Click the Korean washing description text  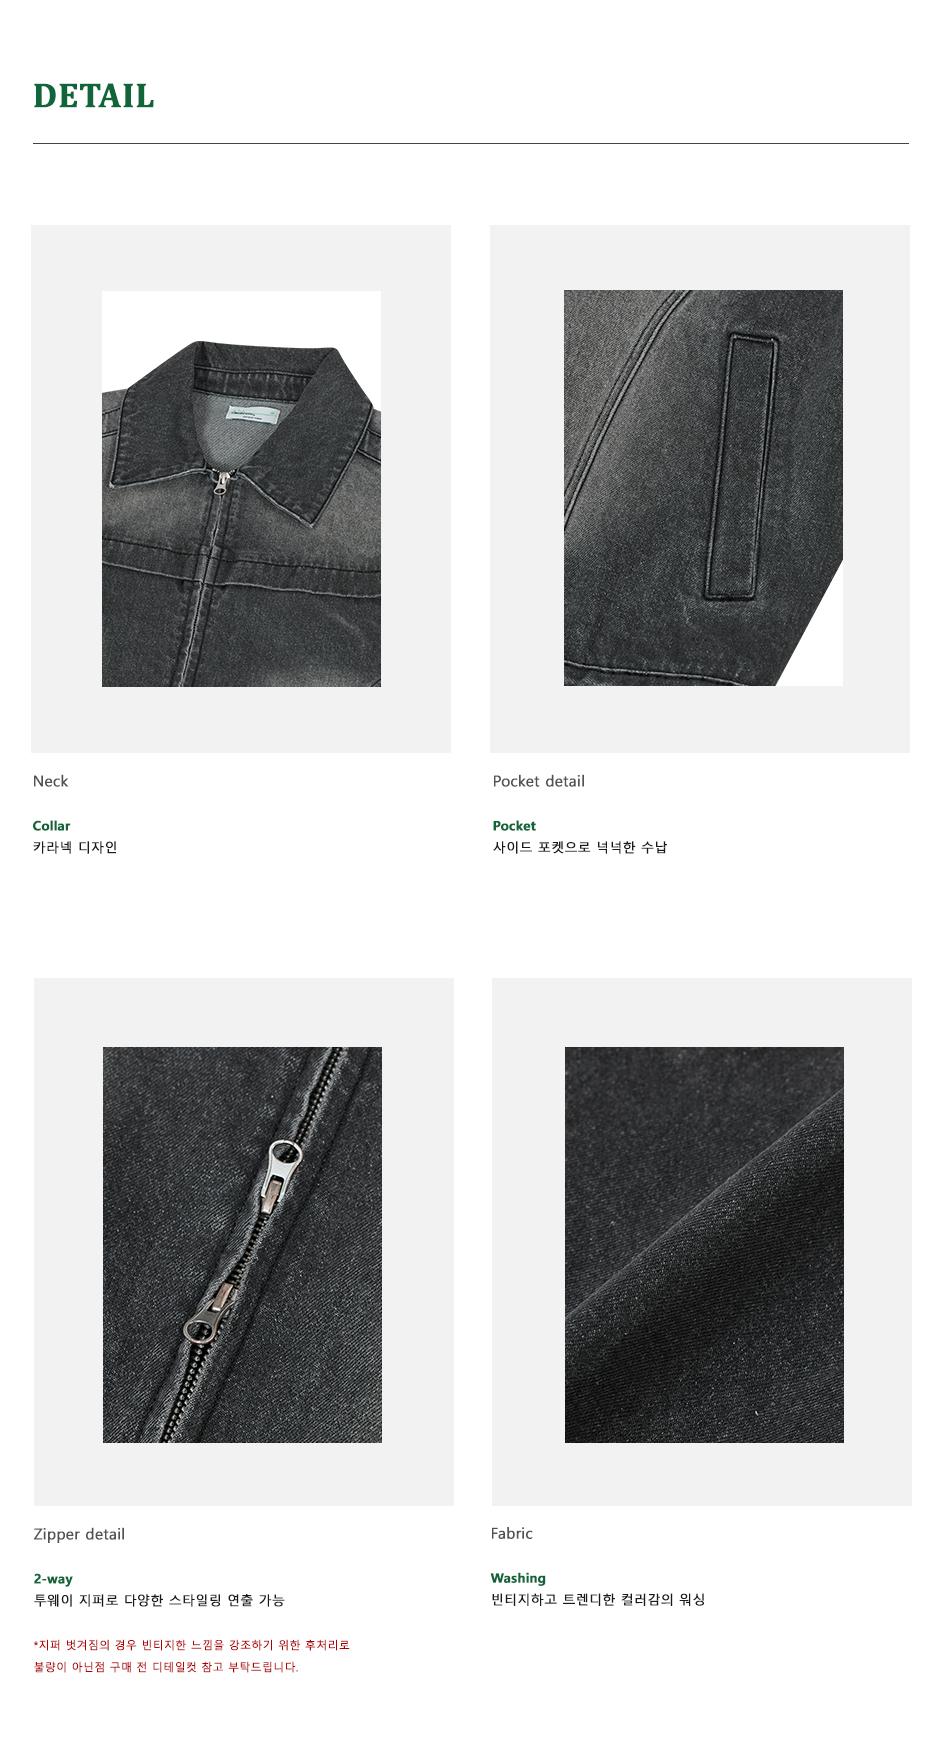[x=598, y=1599]
